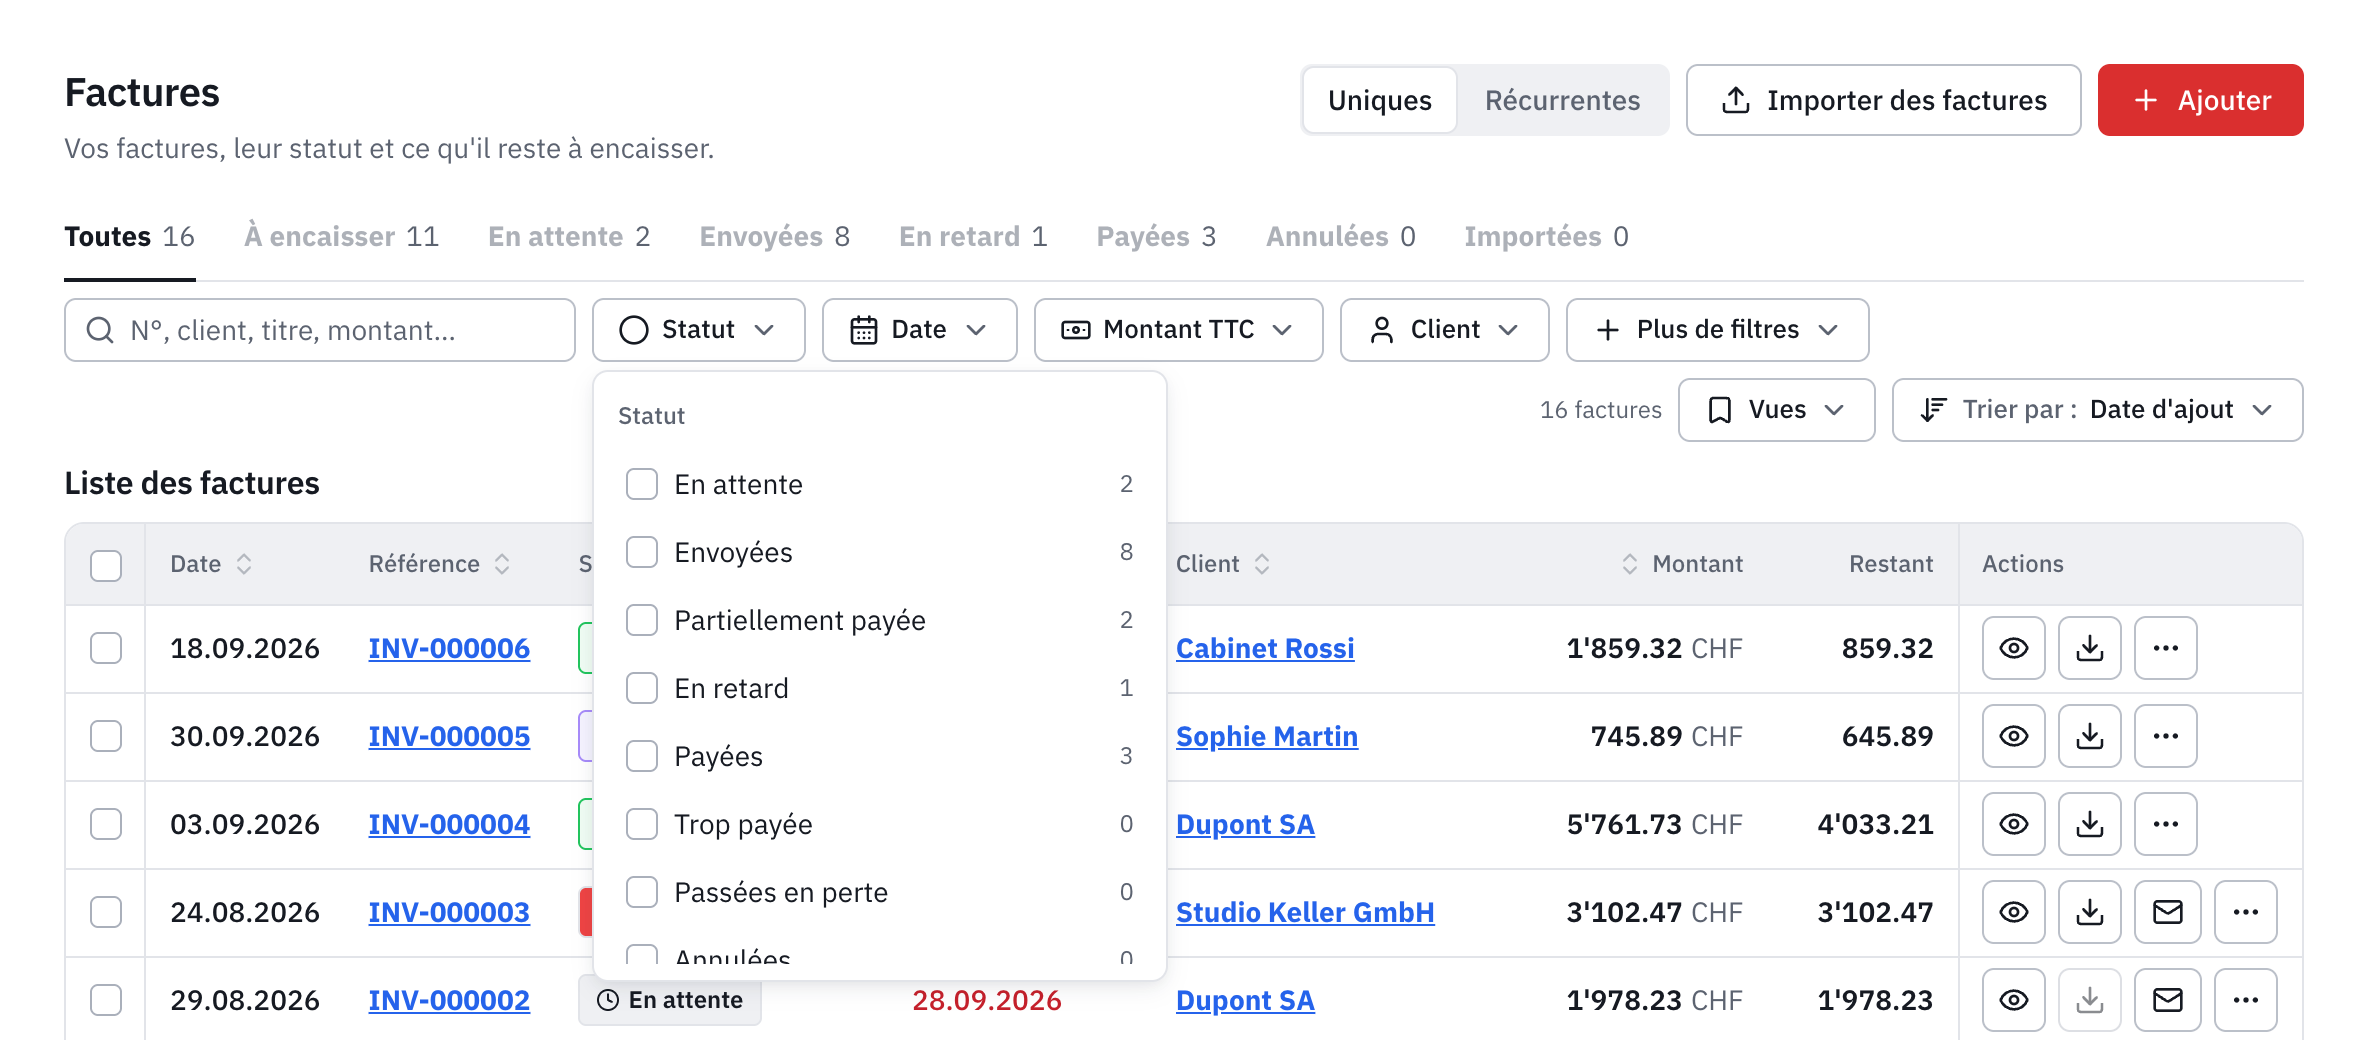Change sort order via Trier par
This screenshot has height=1040, width=2368.
tap(2097, 410)
